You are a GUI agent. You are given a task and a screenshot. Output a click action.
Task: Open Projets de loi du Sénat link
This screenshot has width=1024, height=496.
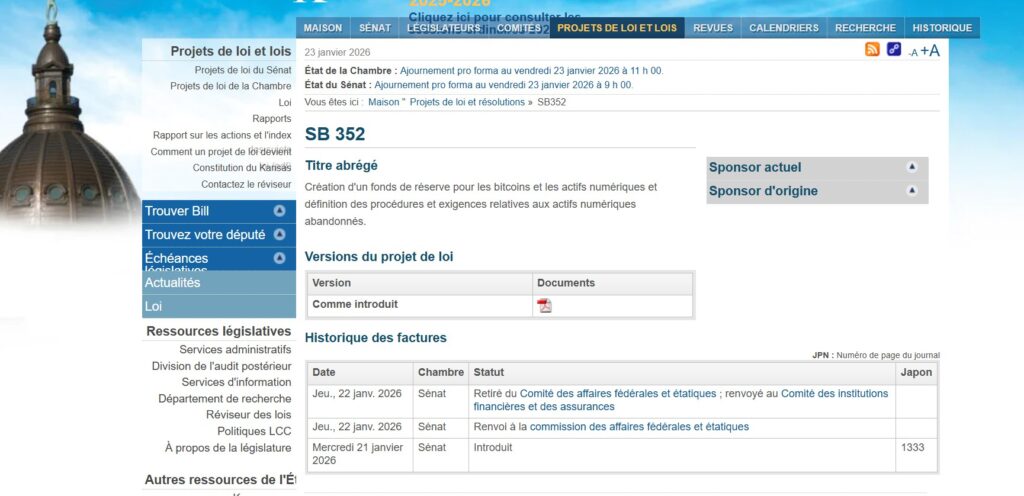(x=243, y=70)
